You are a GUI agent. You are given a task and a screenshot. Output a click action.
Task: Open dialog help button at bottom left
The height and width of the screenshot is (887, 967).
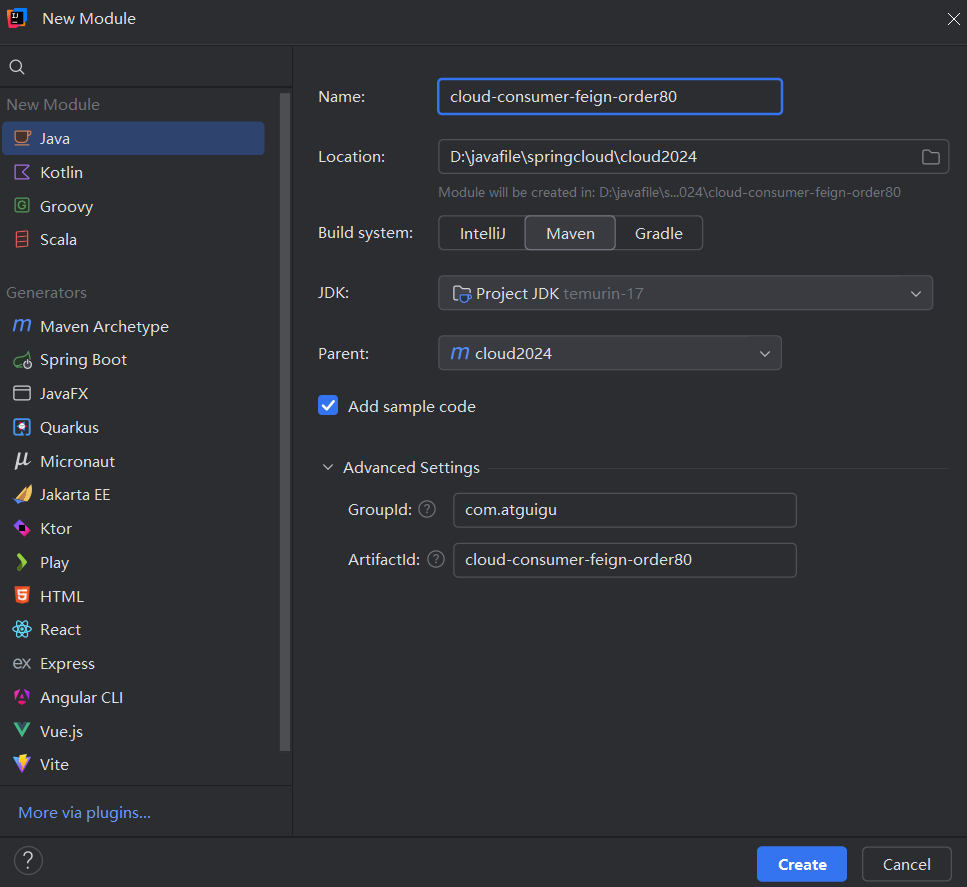click(28, 860)
